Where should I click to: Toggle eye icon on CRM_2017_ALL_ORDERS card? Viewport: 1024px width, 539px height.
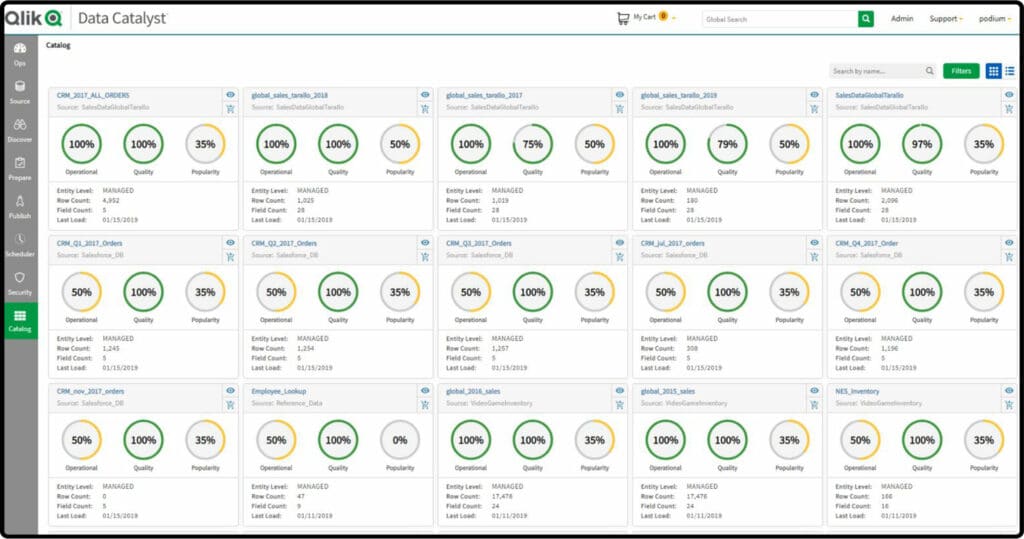click(231, 95)
